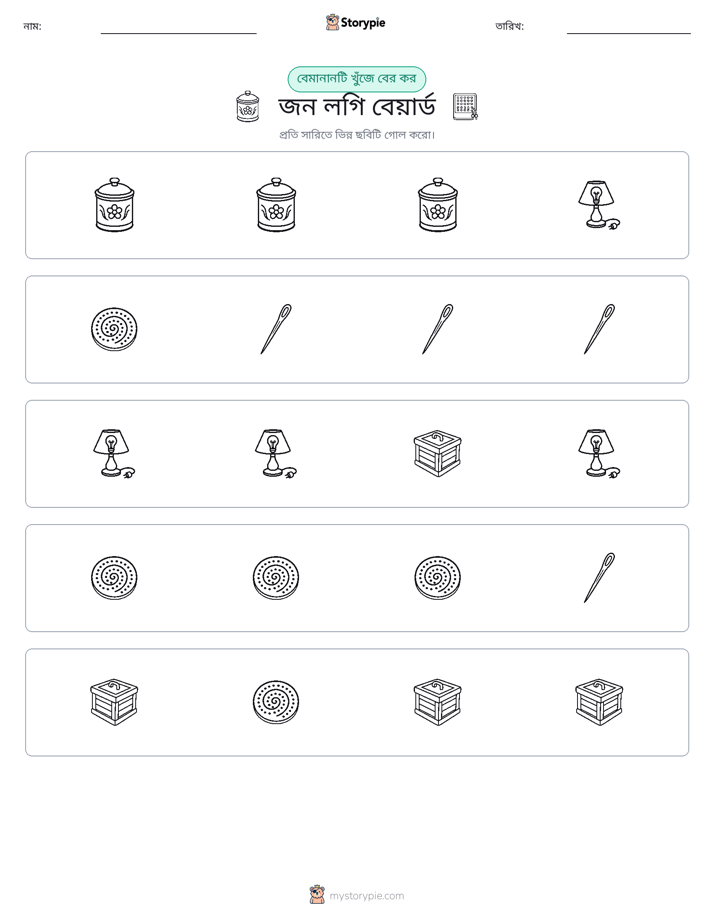Click the নাম name input line
The image size is (714, 924).
(178, 32)
